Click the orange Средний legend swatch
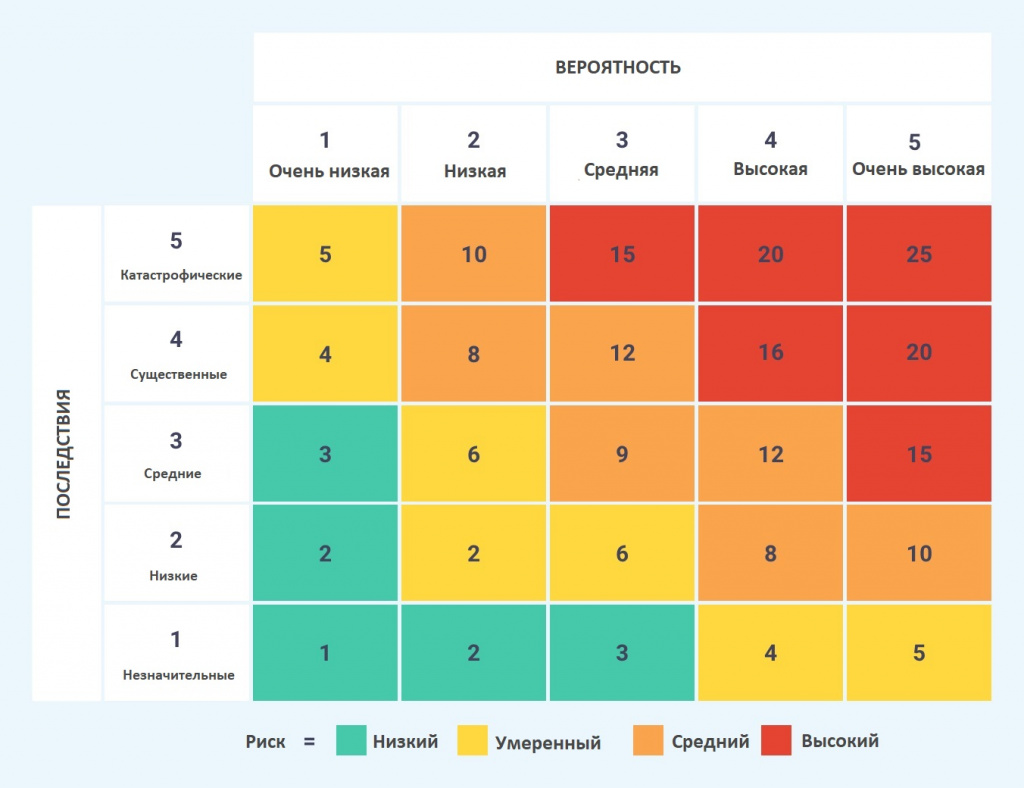Viewport: 1024px width, 788px height. pyautogui.click(x=648, y=741)
